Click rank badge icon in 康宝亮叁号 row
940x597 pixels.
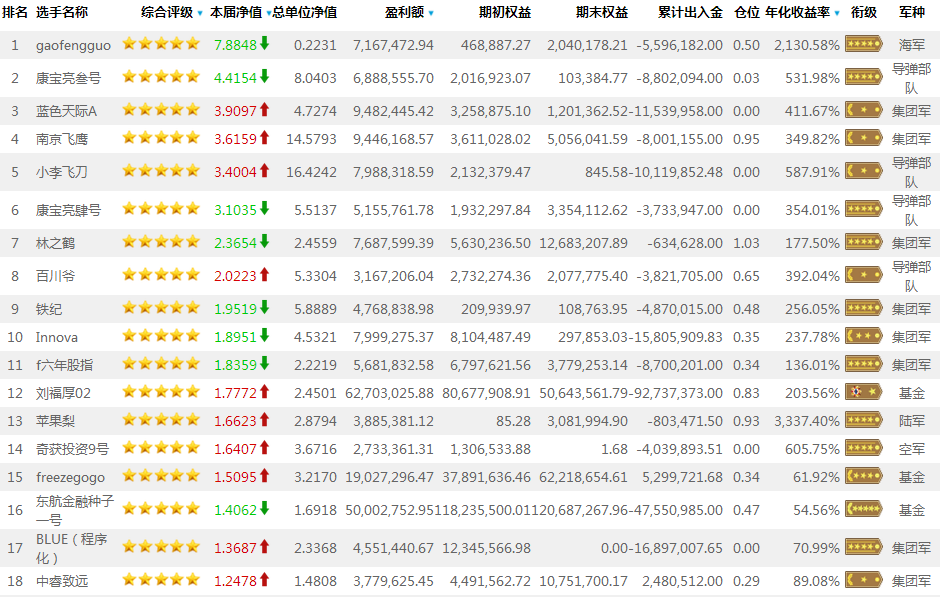point(863,77)
